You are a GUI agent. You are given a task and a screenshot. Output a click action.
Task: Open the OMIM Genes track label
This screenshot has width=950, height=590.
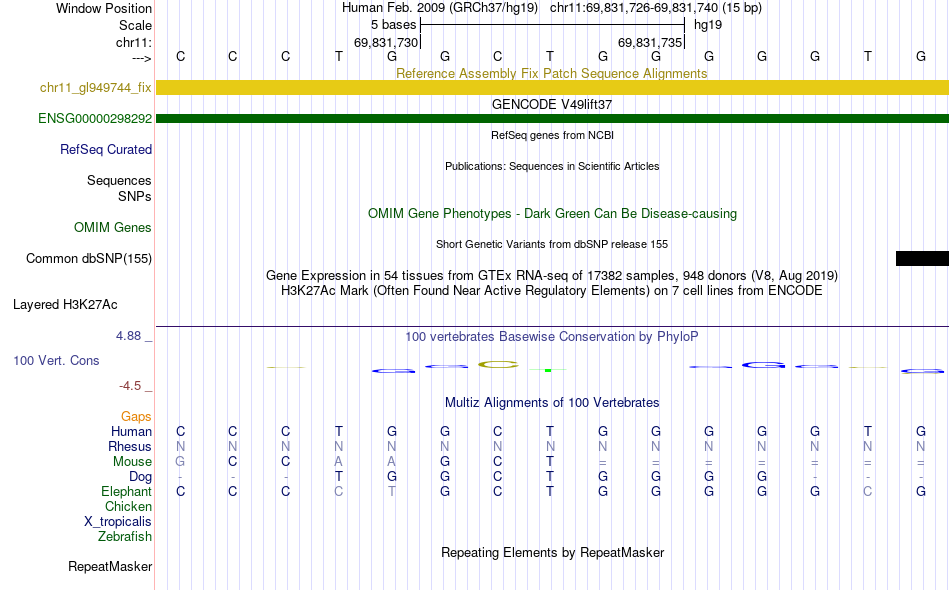tap(113, 228)
